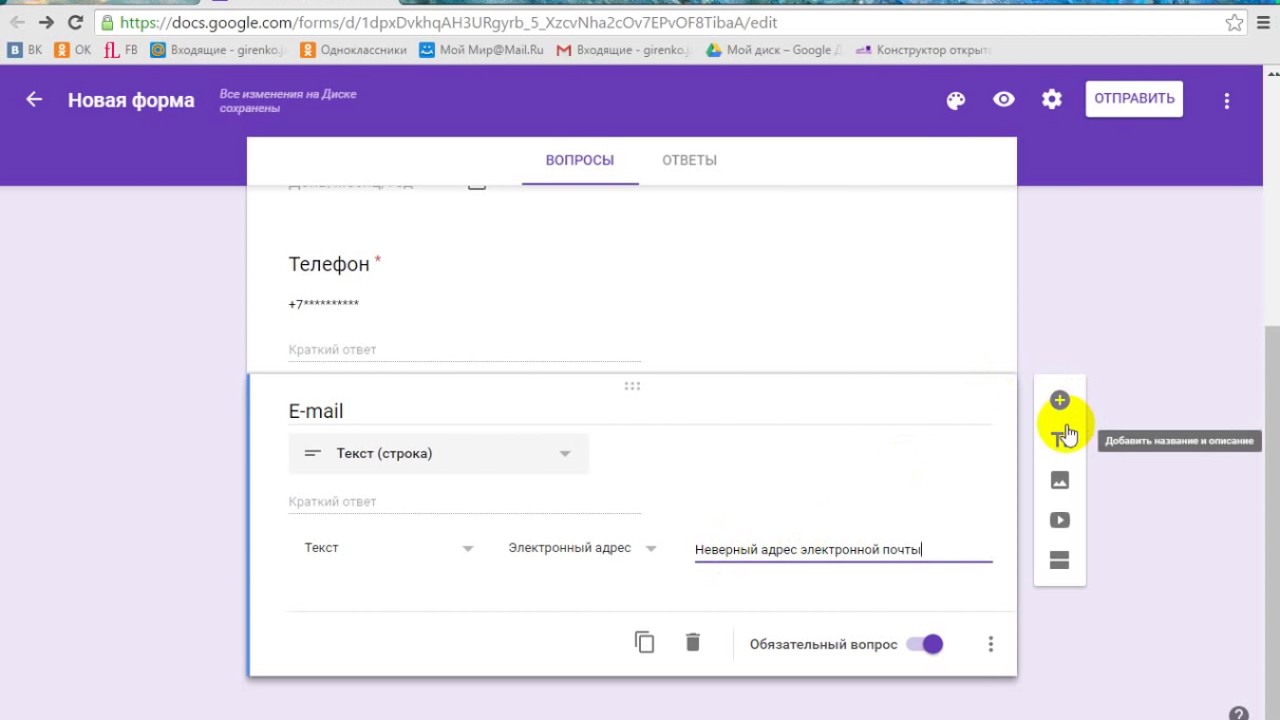Open the Gmail Входящие bookmark with M icon
1280x720 pixels.
coord(624,49)
